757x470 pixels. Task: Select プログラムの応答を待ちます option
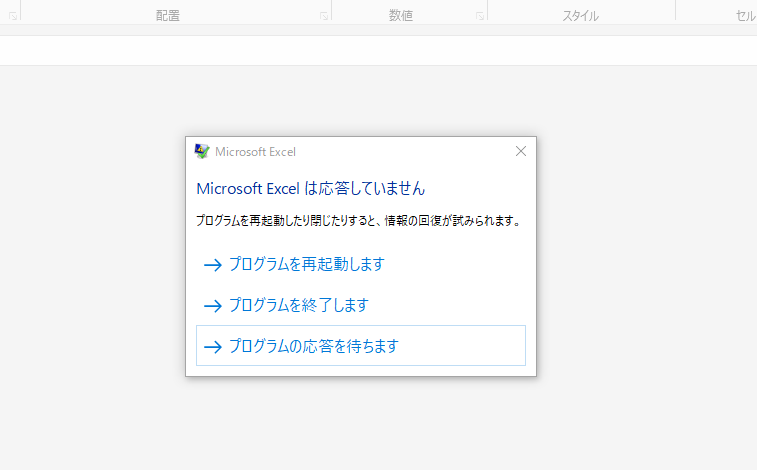(x=361, y=346)
